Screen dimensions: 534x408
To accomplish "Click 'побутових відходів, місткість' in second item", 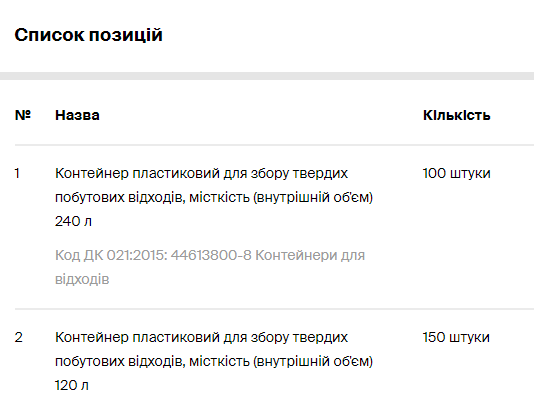I will click(x=152, y=361).
